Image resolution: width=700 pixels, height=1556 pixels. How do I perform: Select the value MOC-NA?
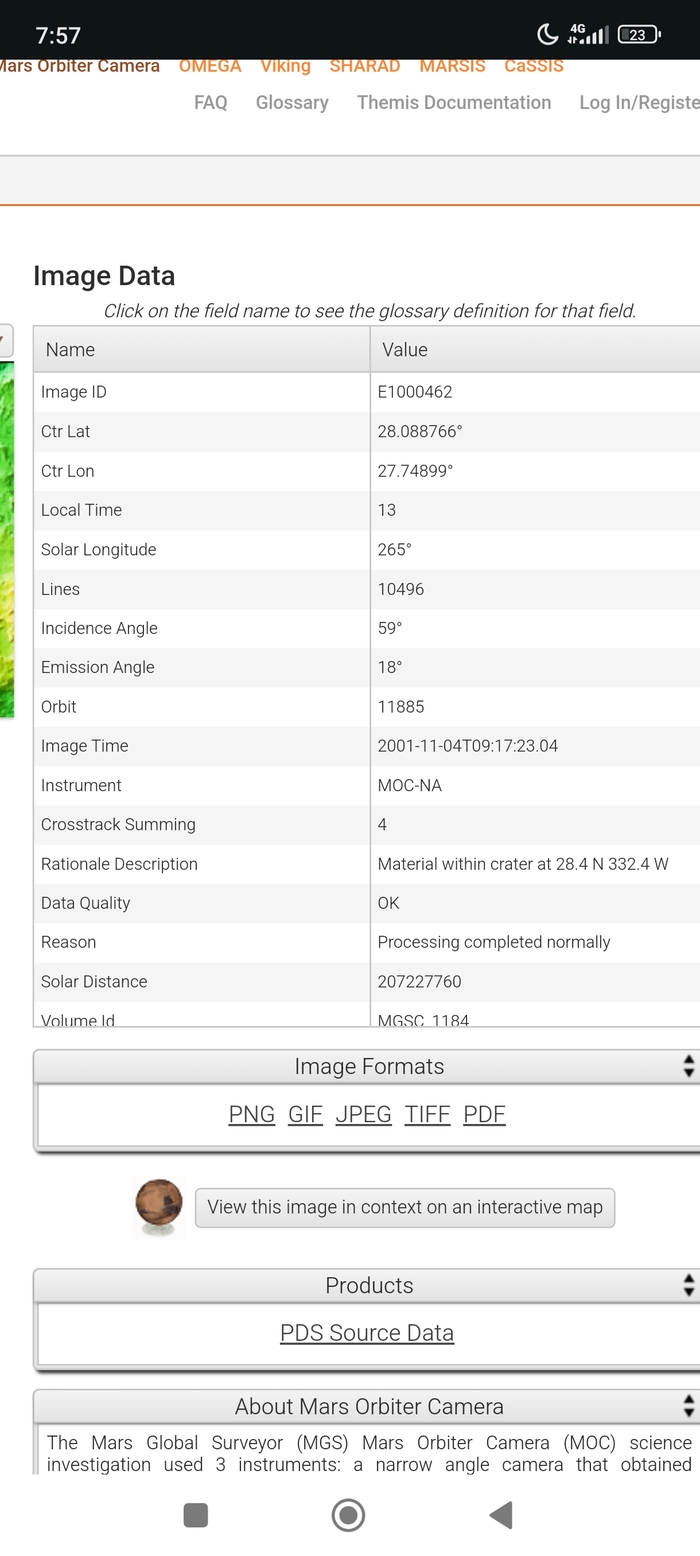[410, 785]
